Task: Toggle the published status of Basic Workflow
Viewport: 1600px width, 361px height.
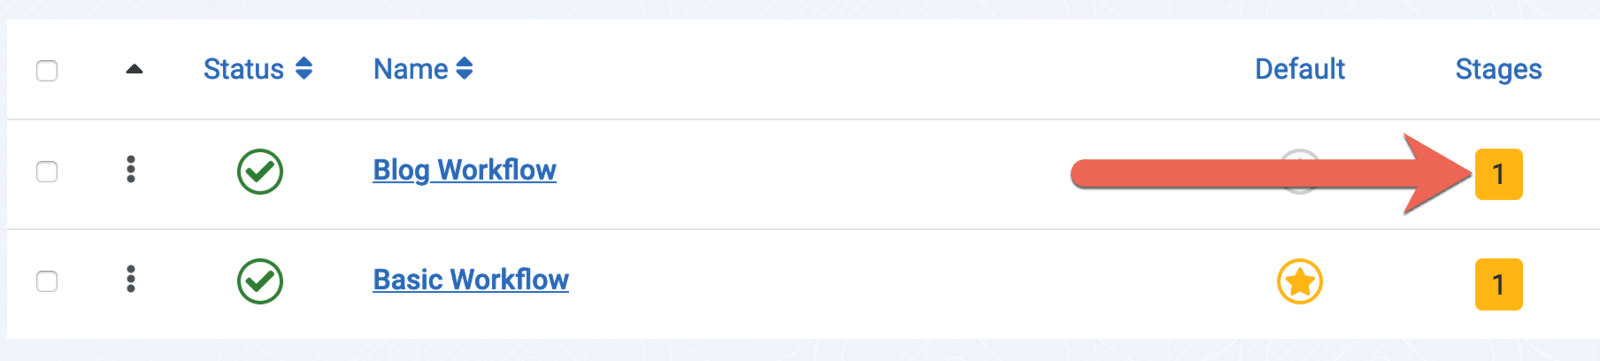Action: pyautogui.click(x=260, y=281)
